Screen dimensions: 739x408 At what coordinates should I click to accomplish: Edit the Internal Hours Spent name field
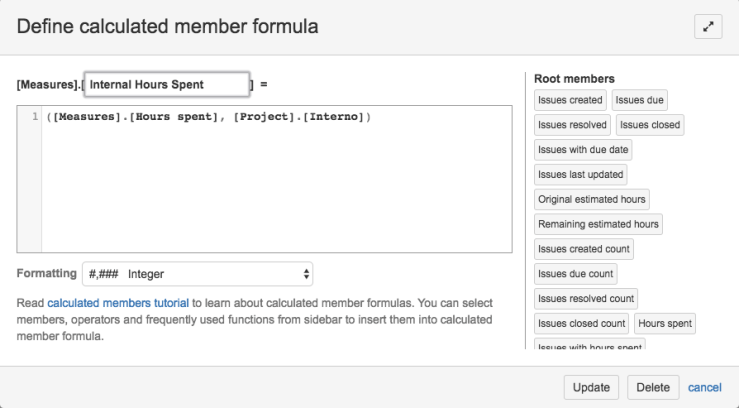coord(166,84)
